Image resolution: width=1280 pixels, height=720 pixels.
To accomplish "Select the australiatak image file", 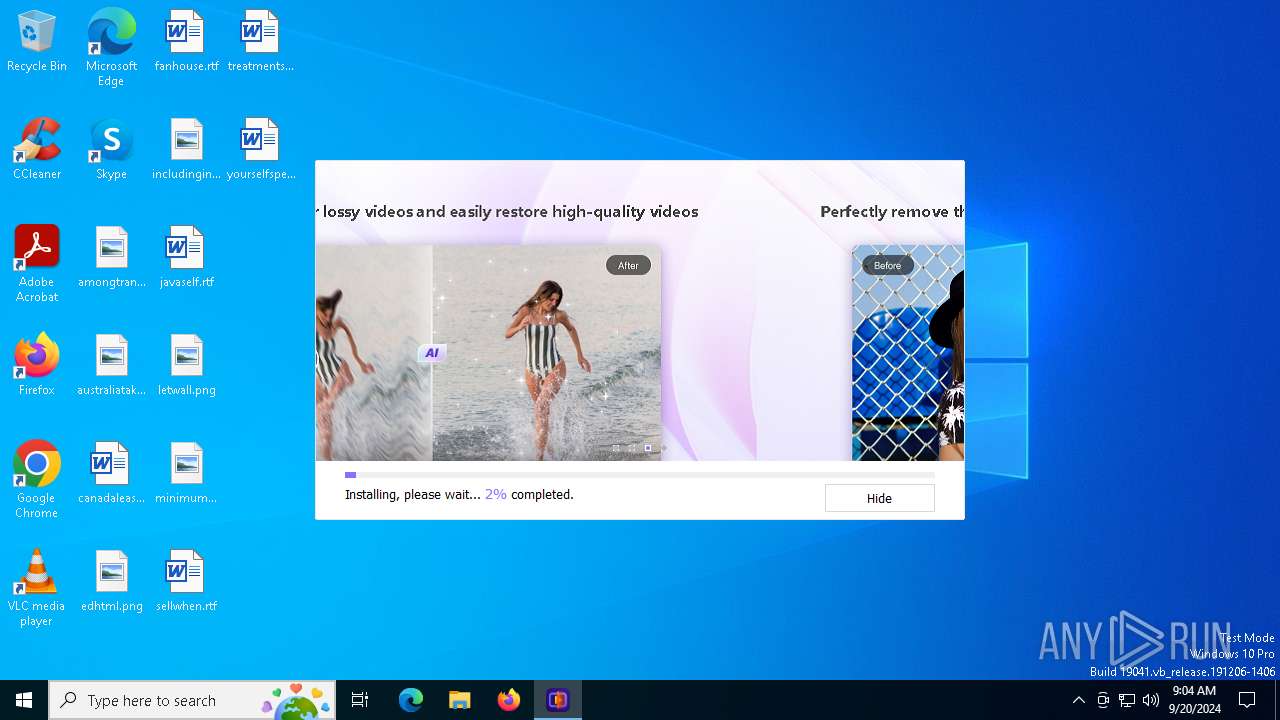I will click(111, 366).
